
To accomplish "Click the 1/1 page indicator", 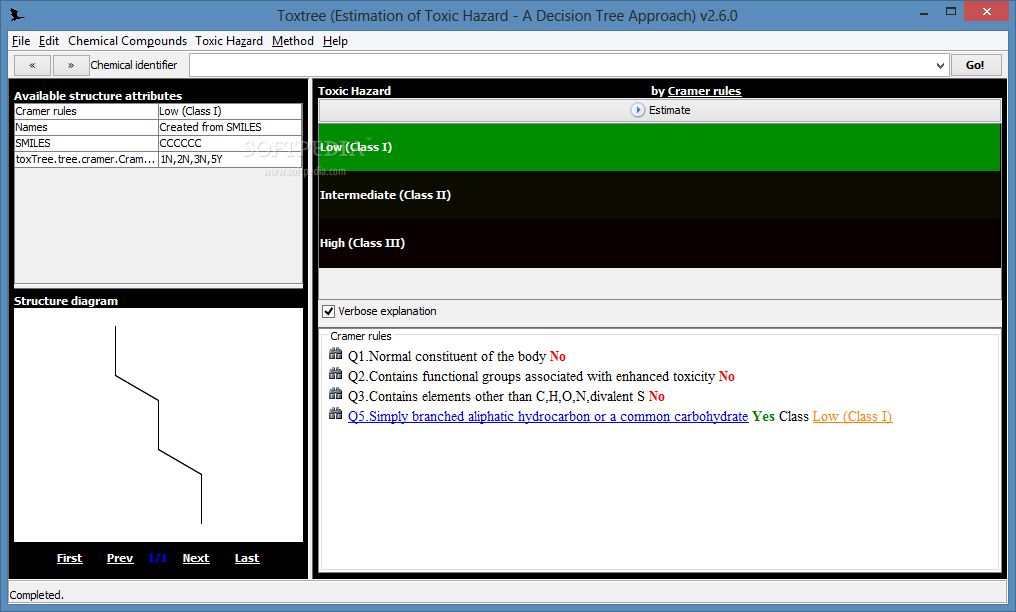I will tap(157, 558).
